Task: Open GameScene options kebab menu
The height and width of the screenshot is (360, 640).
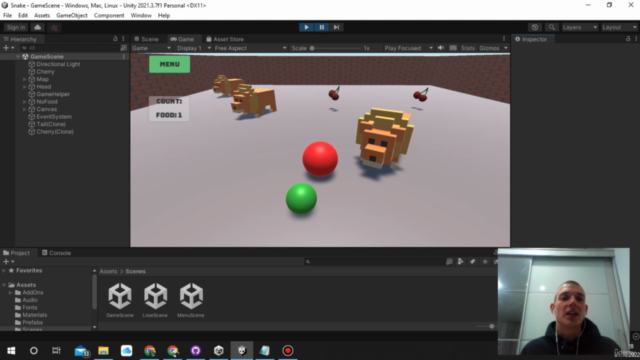Action: pyautogui.click(x=124, y=57)
